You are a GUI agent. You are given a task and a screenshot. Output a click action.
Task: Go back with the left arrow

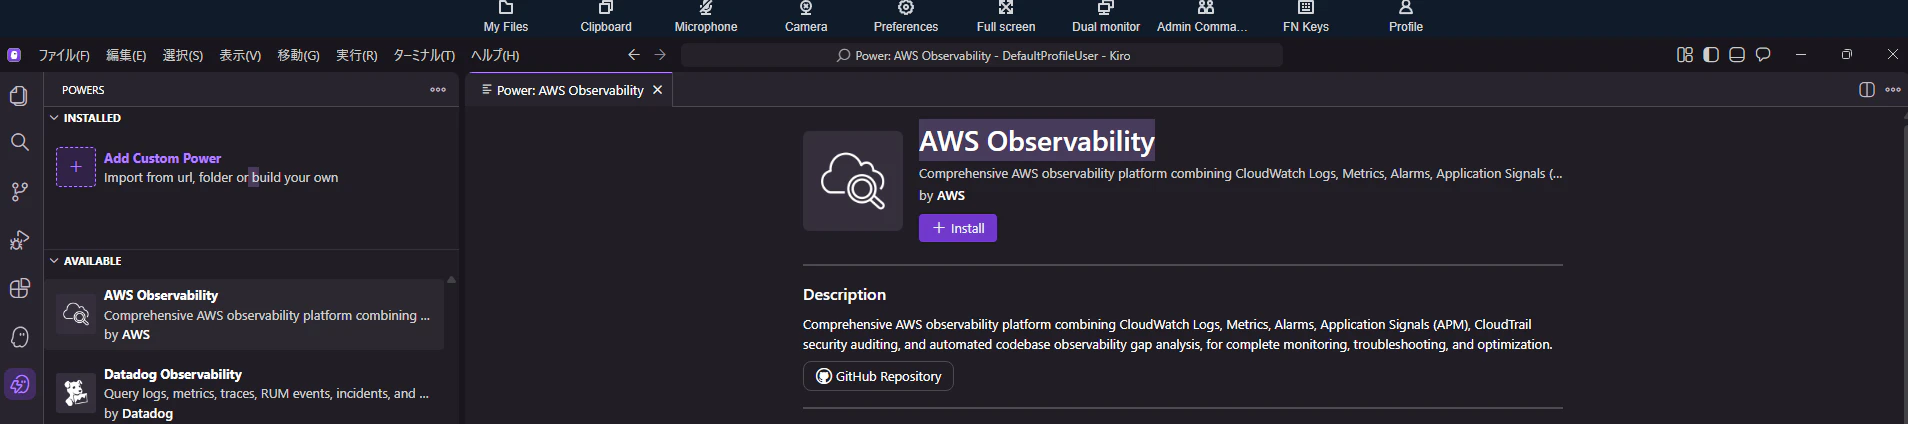click(633, 55)
